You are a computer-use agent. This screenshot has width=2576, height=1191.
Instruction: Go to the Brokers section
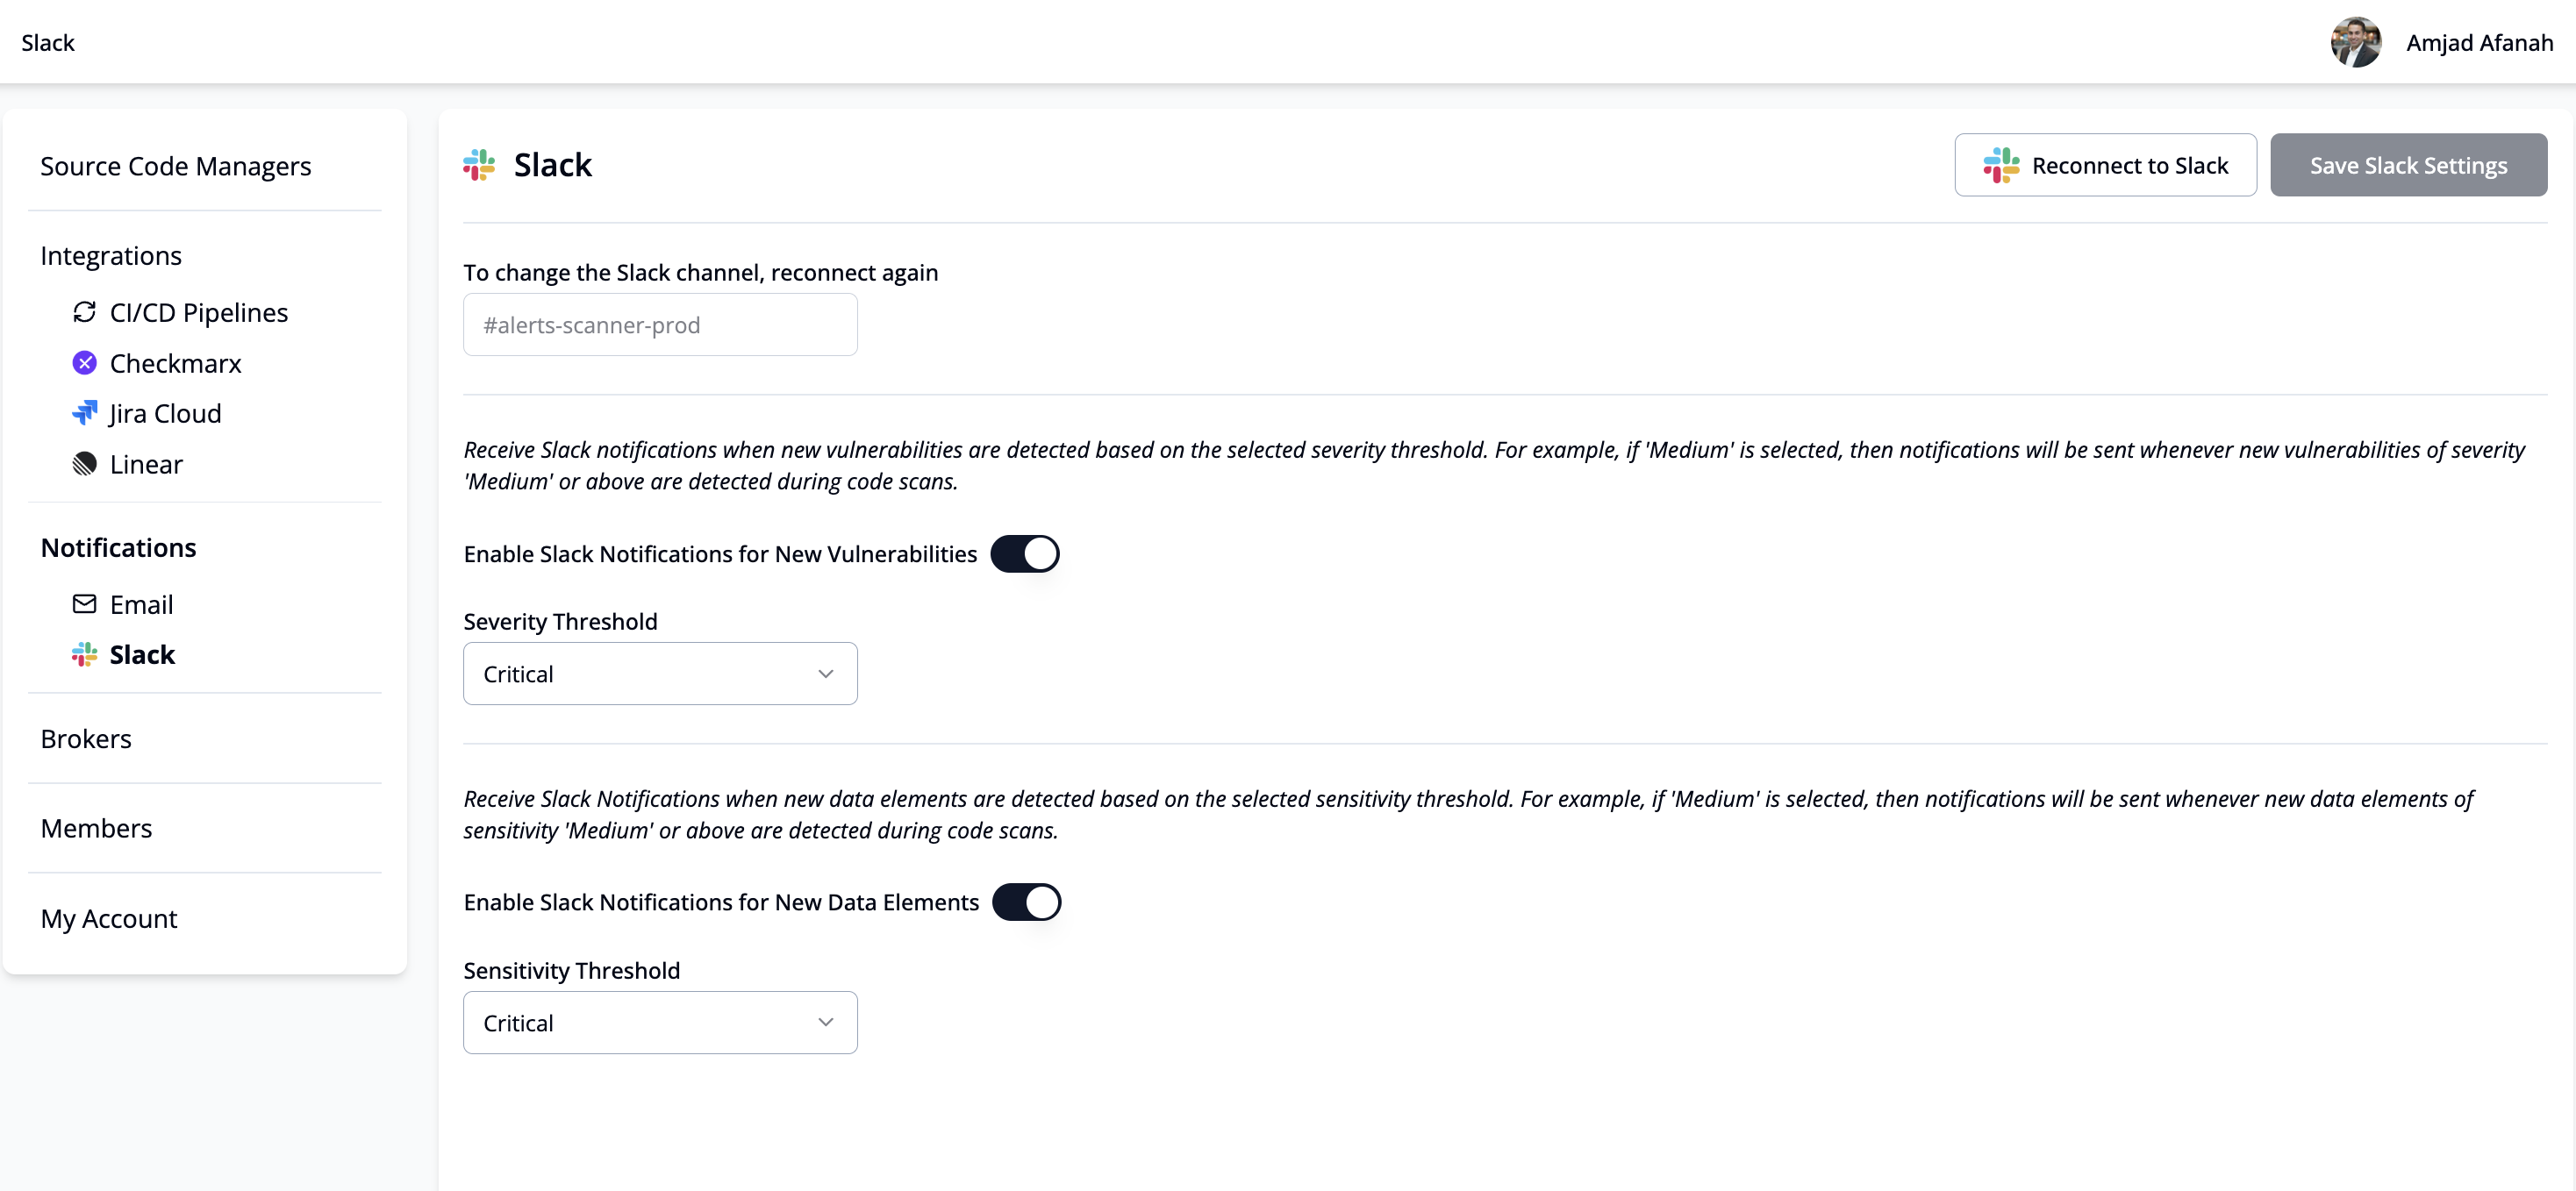click(86, 739)
